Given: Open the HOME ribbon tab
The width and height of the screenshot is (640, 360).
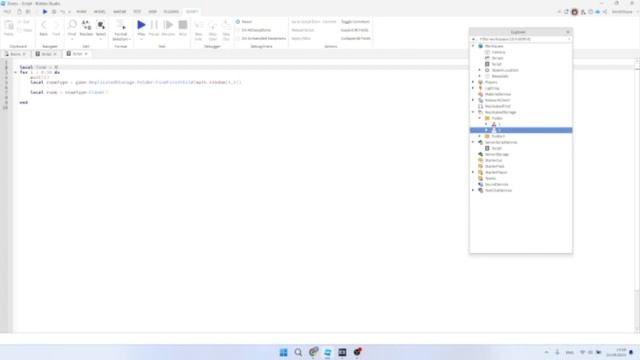Looking at the screenshot, I should point(81,12).
